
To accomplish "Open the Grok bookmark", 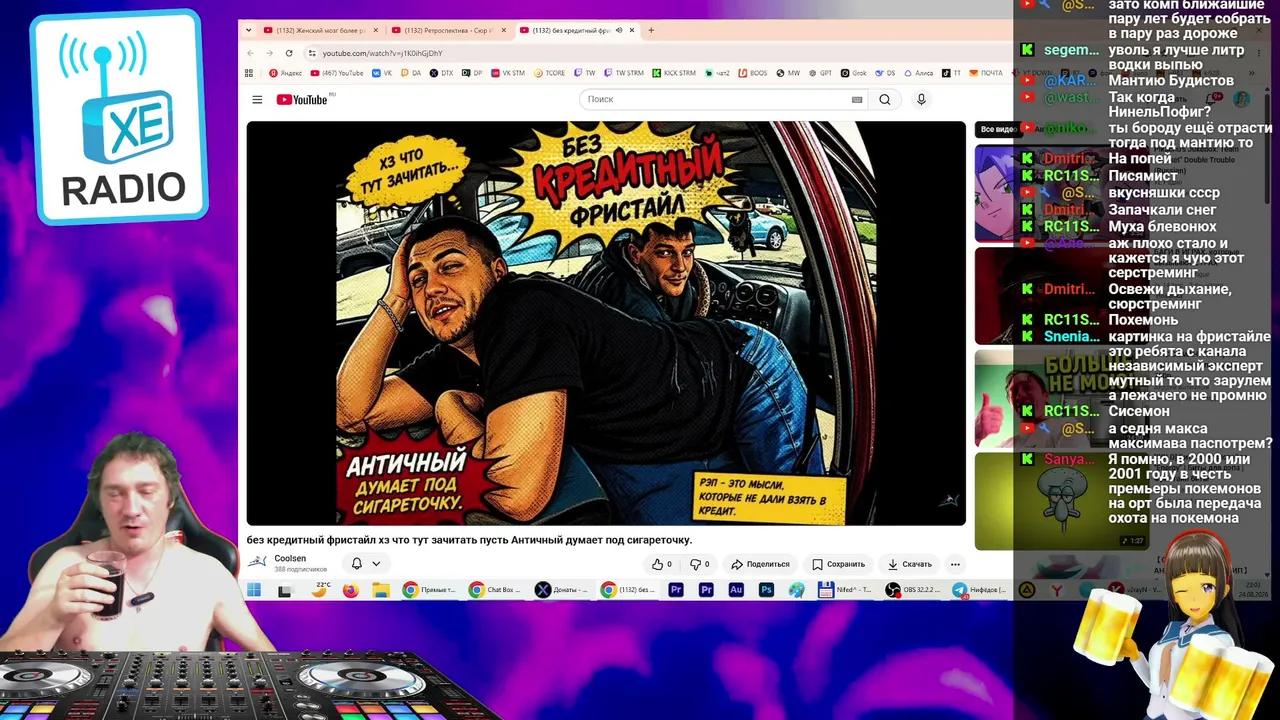I will coord(853,73).
